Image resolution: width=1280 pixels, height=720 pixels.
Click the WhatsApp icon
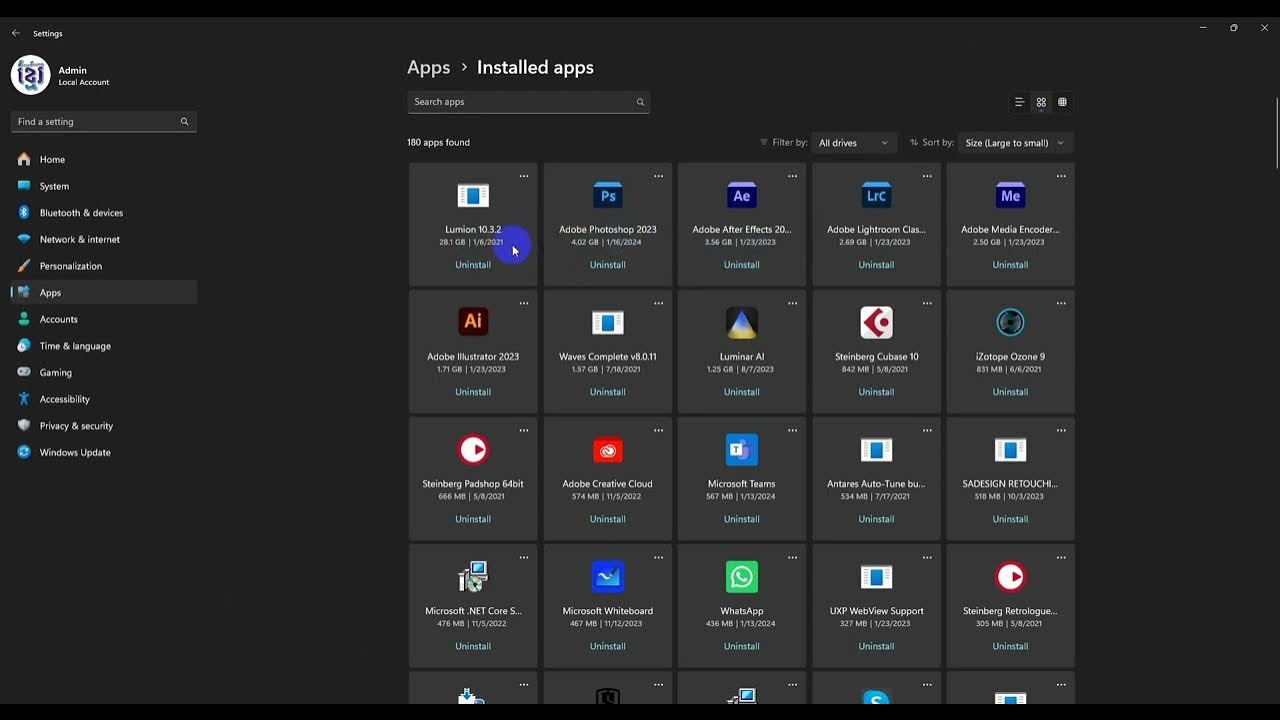click(742, 577)
